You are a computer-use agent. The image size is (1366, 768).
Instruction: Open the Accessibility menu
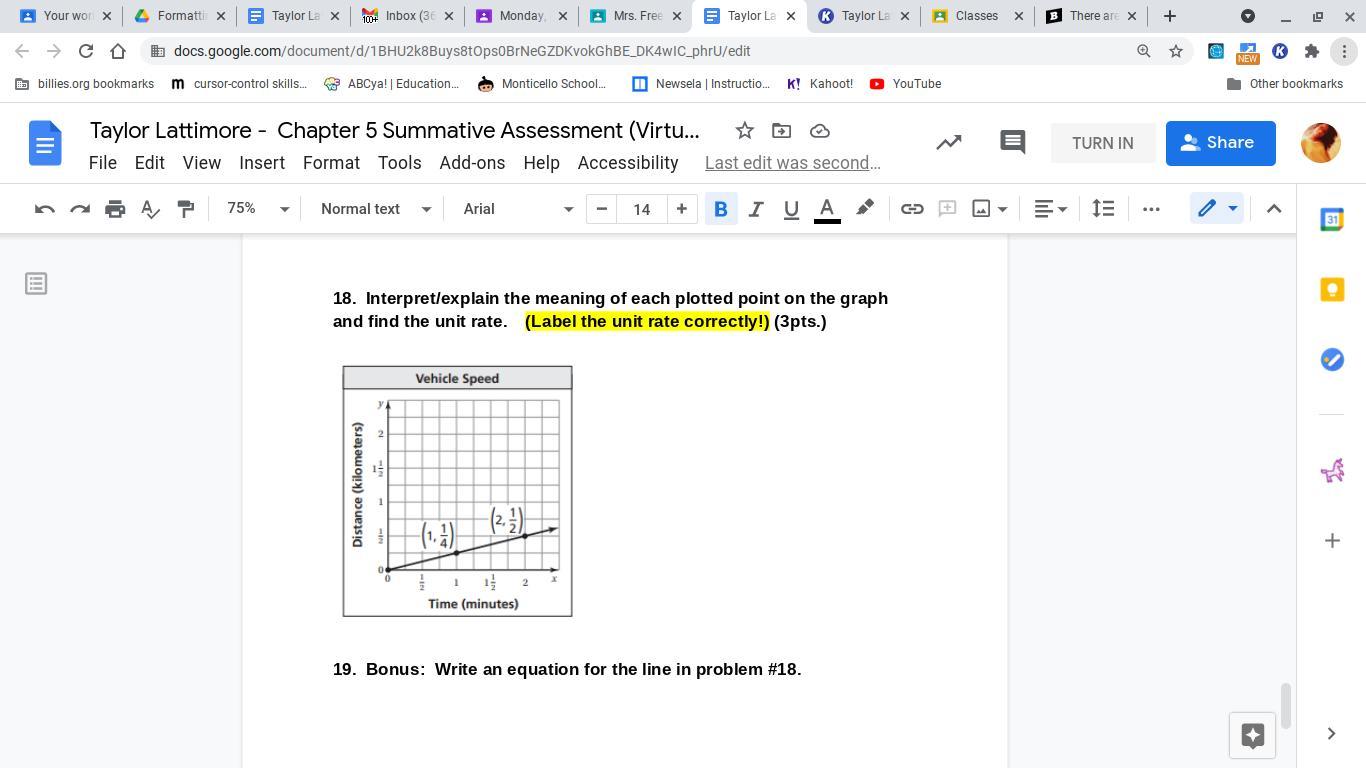tap(628, 163)
